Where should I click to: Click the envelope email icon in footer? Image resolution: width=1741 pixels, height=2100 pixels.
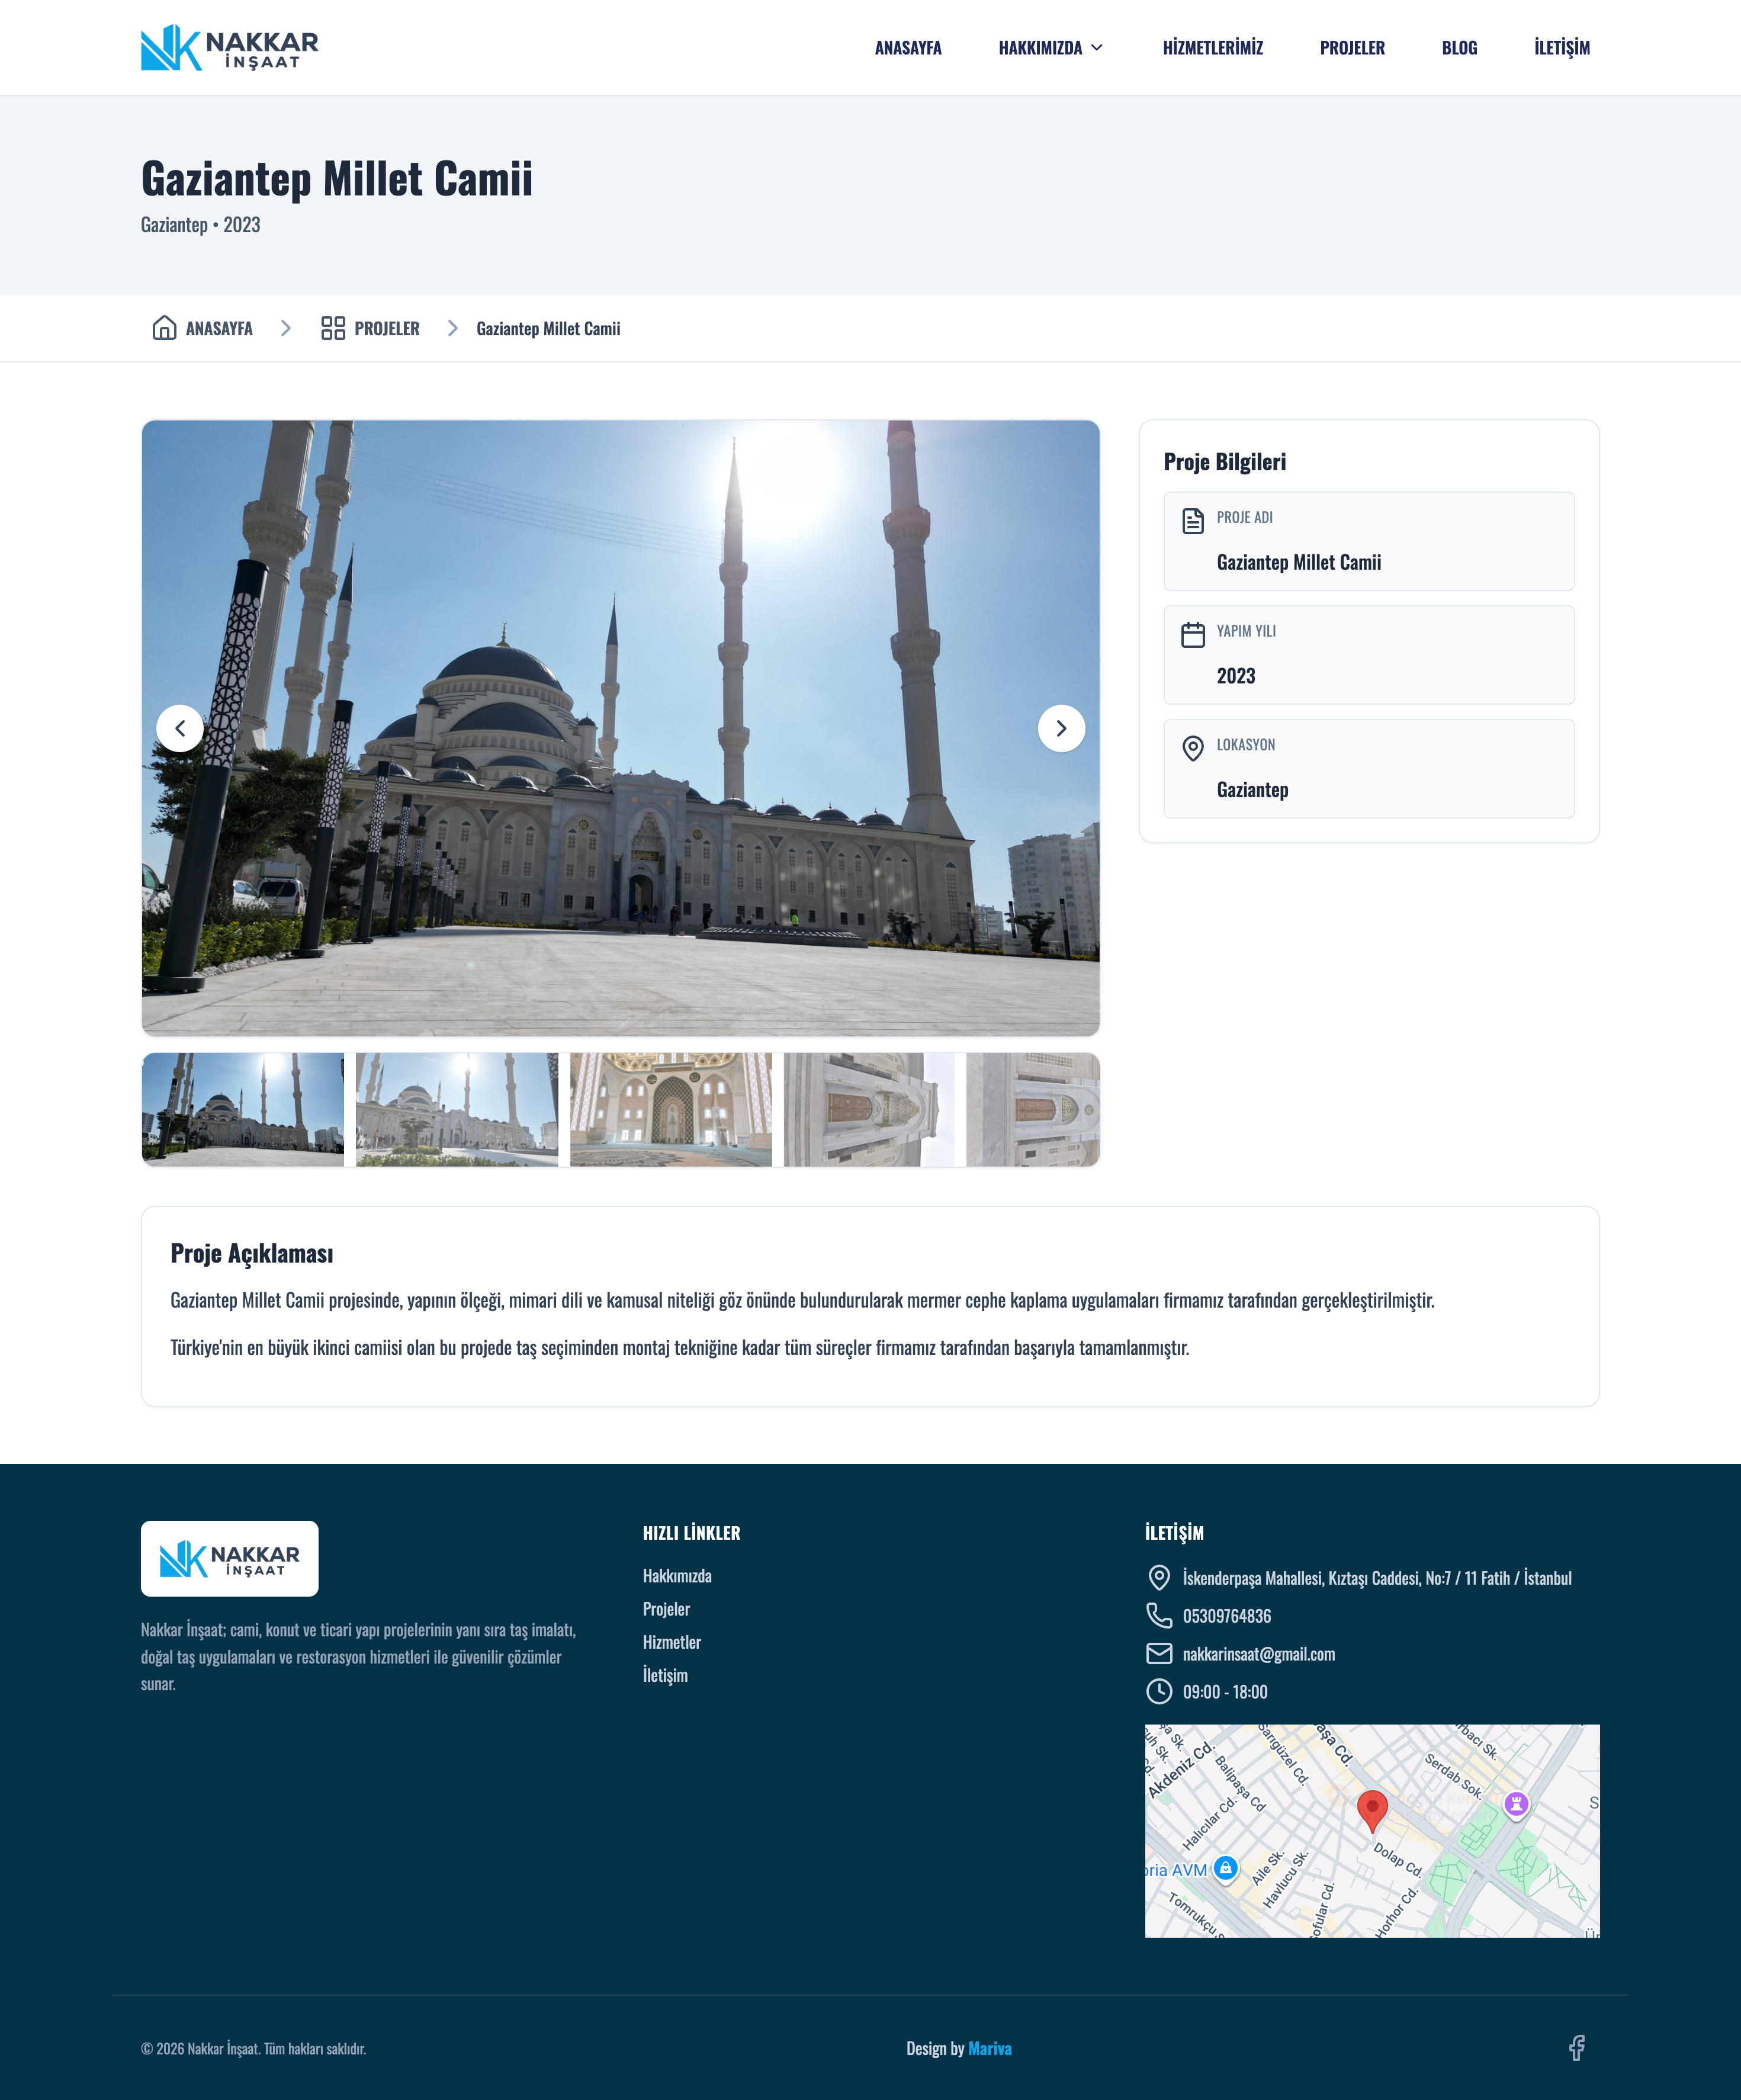point(1158,1653)
